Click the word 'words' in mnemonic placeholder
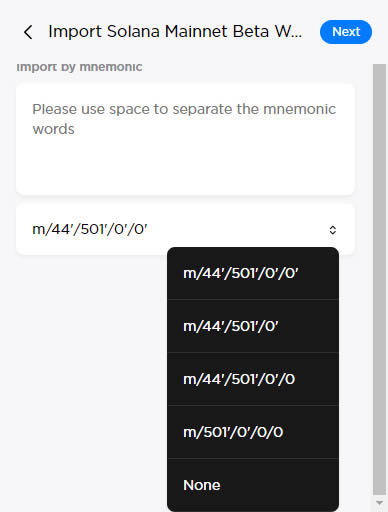388x512 pixels. point(53,129)
